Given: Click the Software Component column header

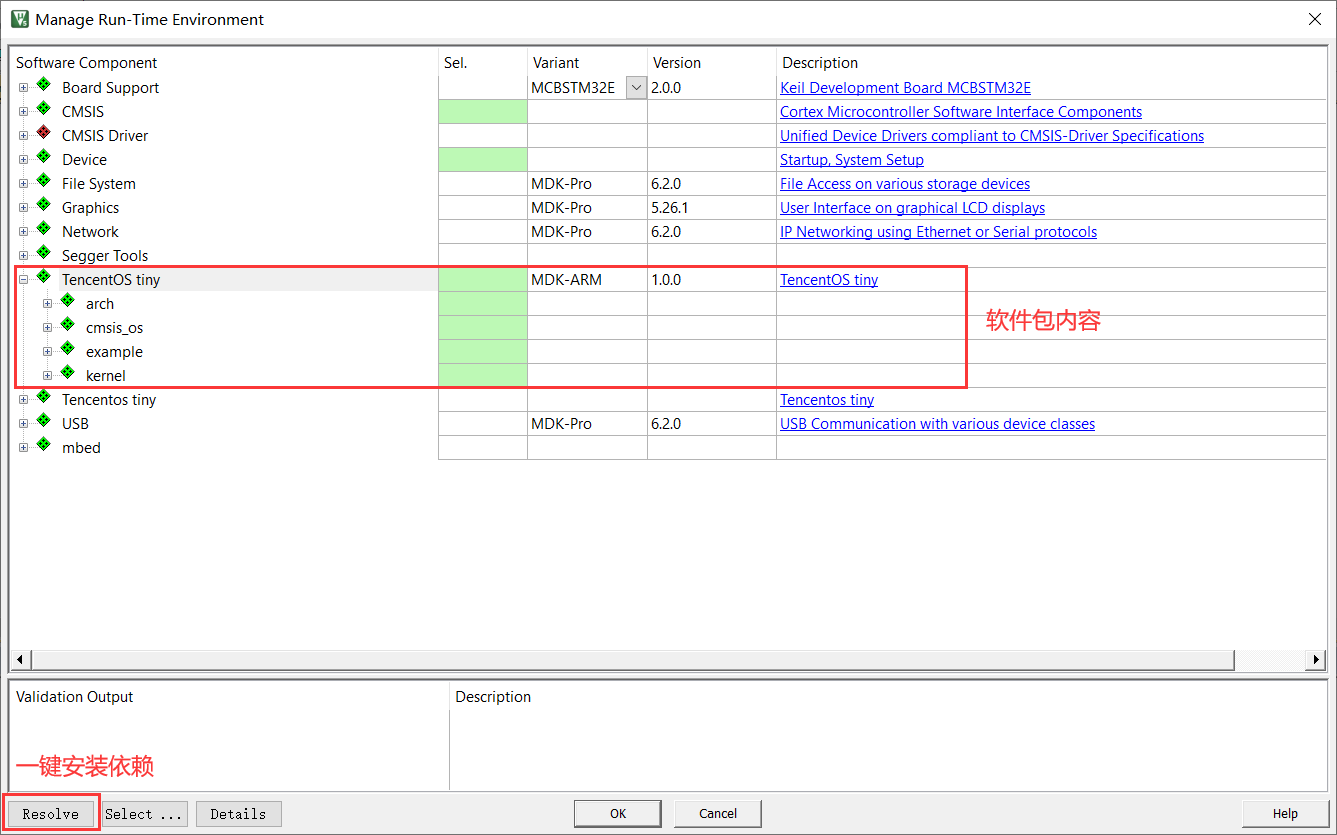Looking at the screenshot, I should (87, 63).
